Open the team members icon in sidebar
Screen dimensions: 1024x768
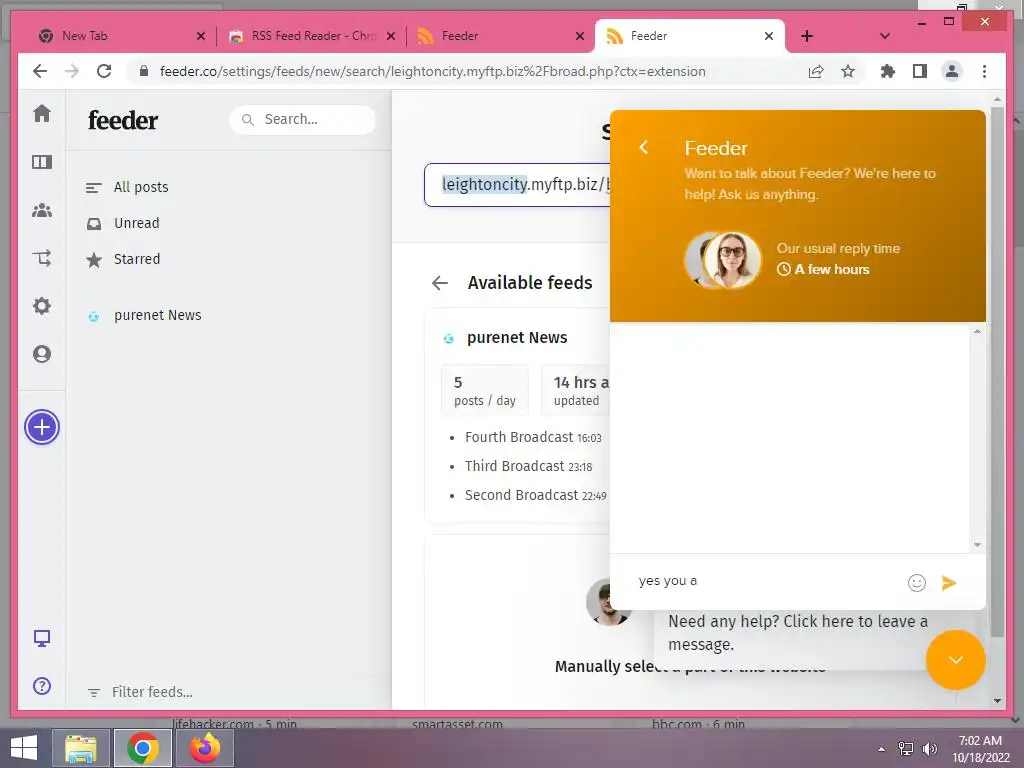[x=42, y=210]
